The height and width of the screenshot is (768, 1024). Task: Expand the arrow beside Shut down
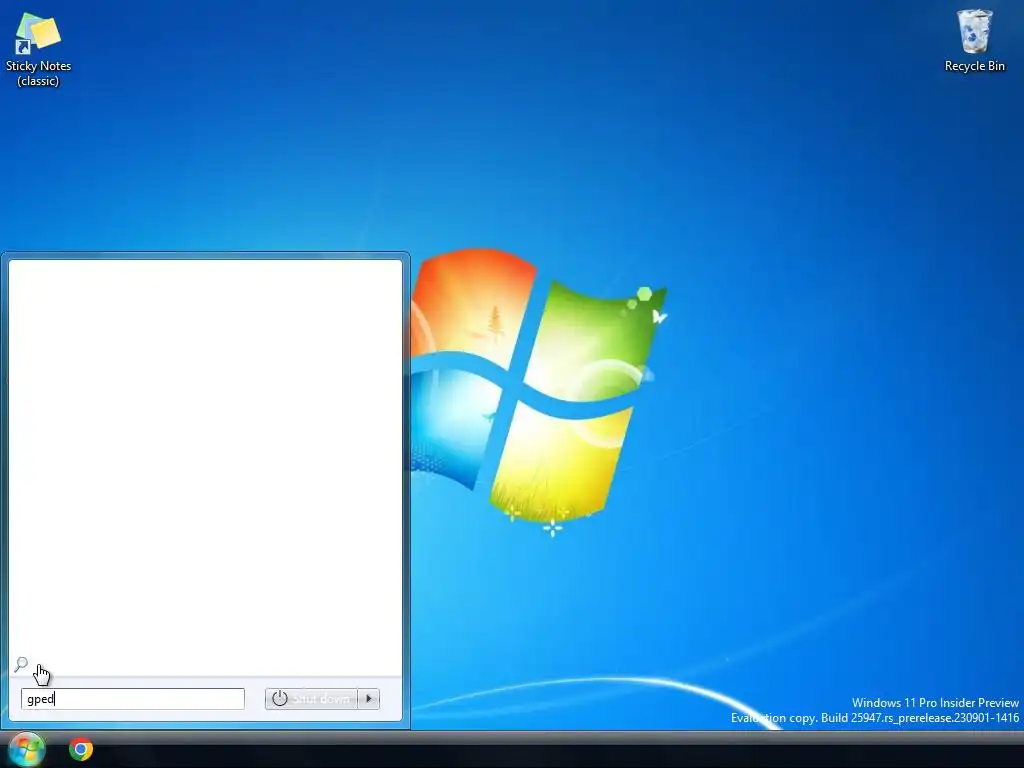point(369,699)
